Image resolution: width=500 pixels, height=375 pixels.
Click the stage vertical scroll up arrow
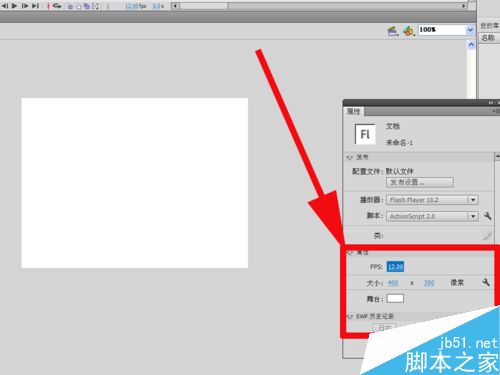click(x=471, y=45)
